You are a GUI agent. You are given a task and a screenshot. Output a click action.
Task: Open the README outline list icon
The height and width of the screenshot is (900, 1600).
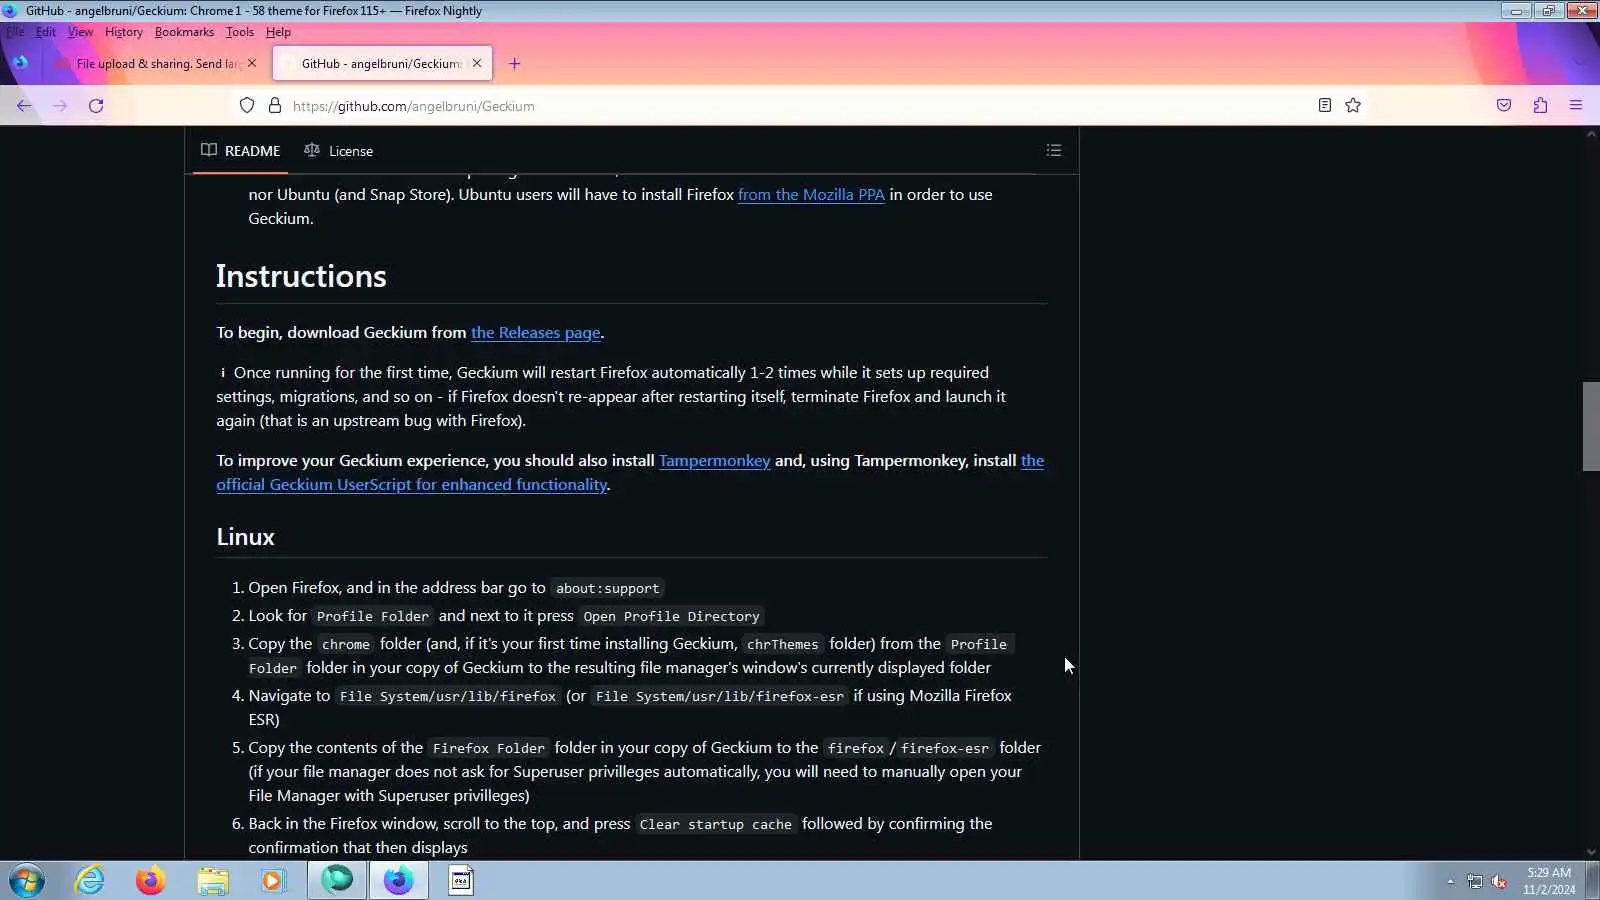point(1054,150)
